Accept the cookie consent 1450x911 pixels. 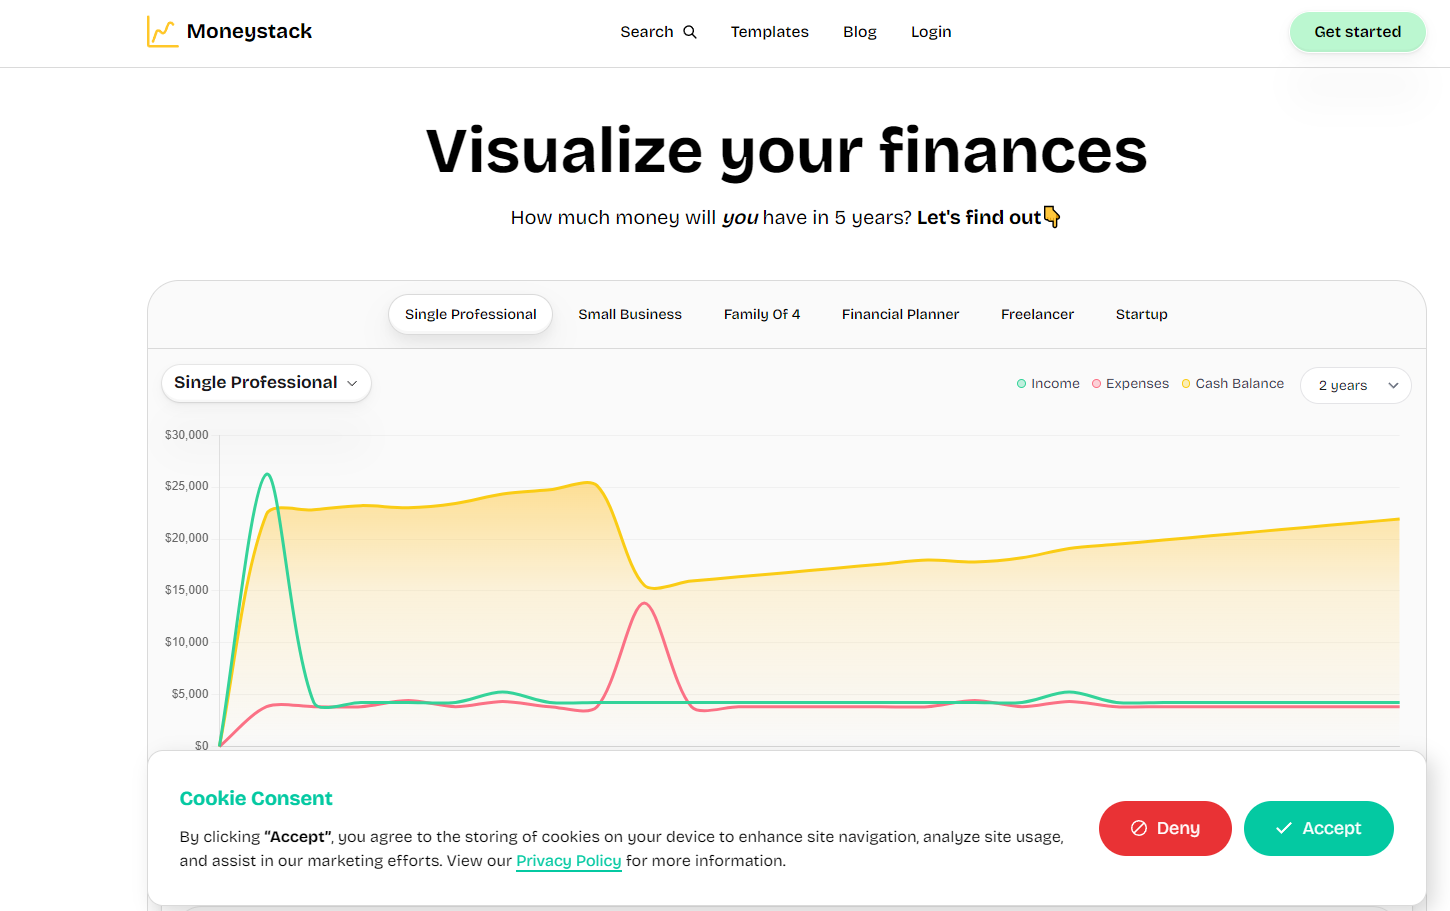[x=1318, y=828]
